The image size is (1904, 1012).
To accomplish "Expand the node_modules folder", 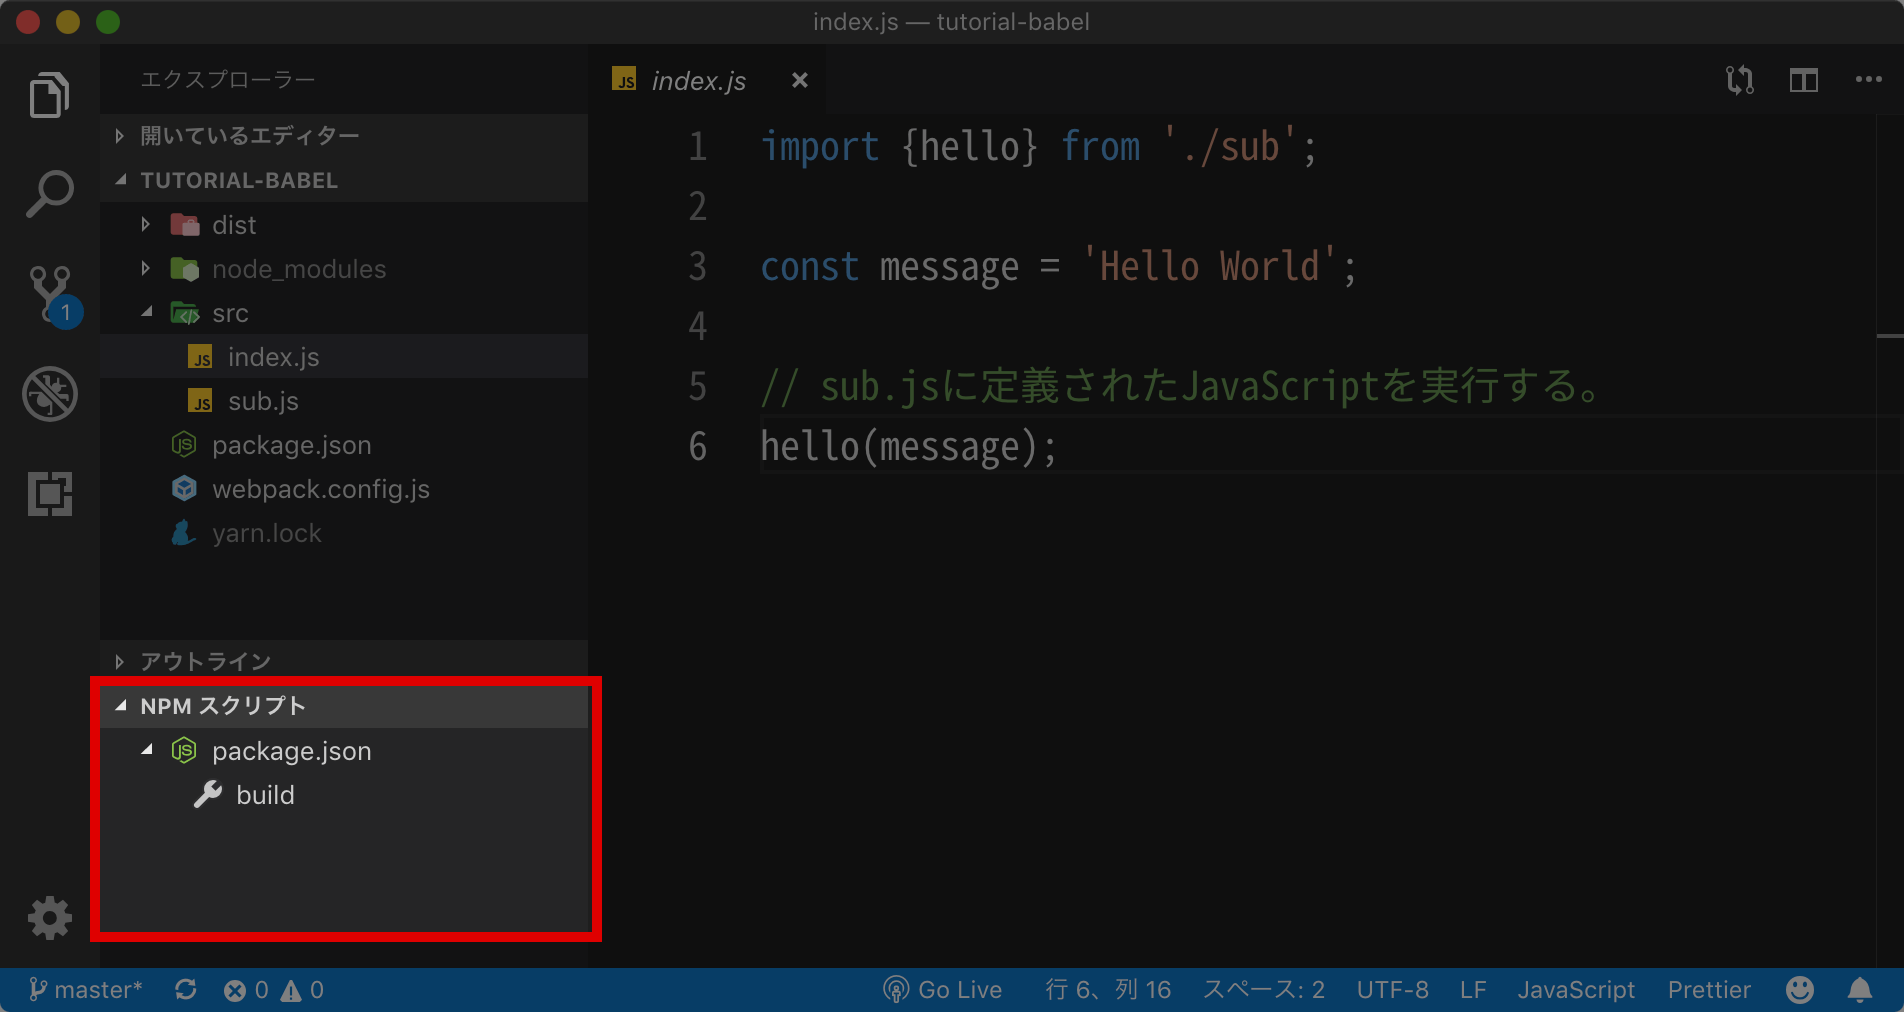I will [298, 269].
